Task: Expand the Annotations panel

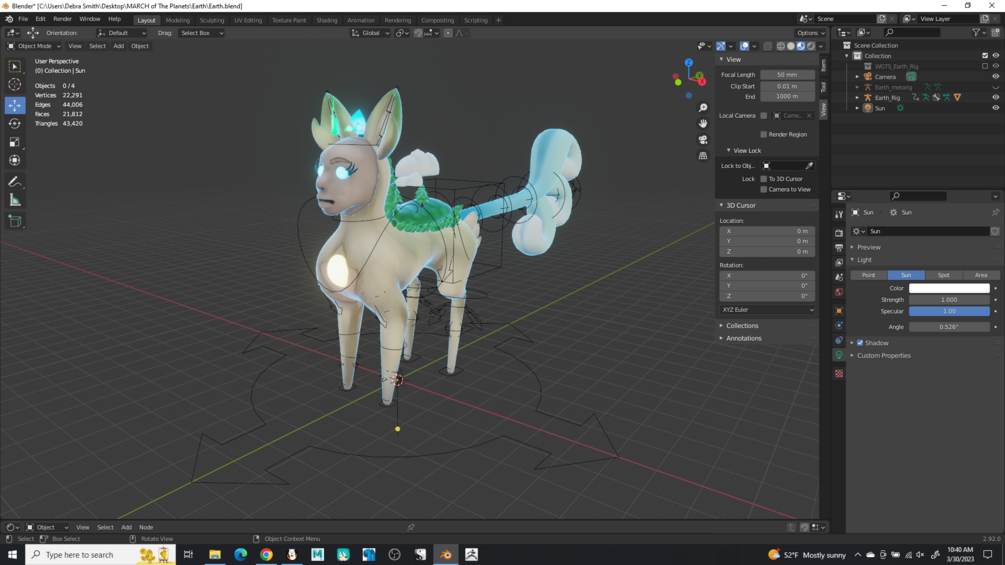Action: click(x=742, y=338)
